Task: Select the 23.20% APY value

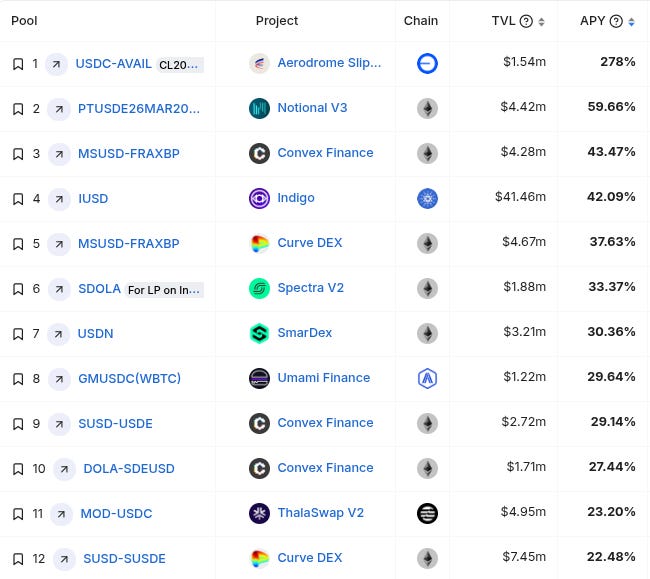Action: (x=611, y=512)
